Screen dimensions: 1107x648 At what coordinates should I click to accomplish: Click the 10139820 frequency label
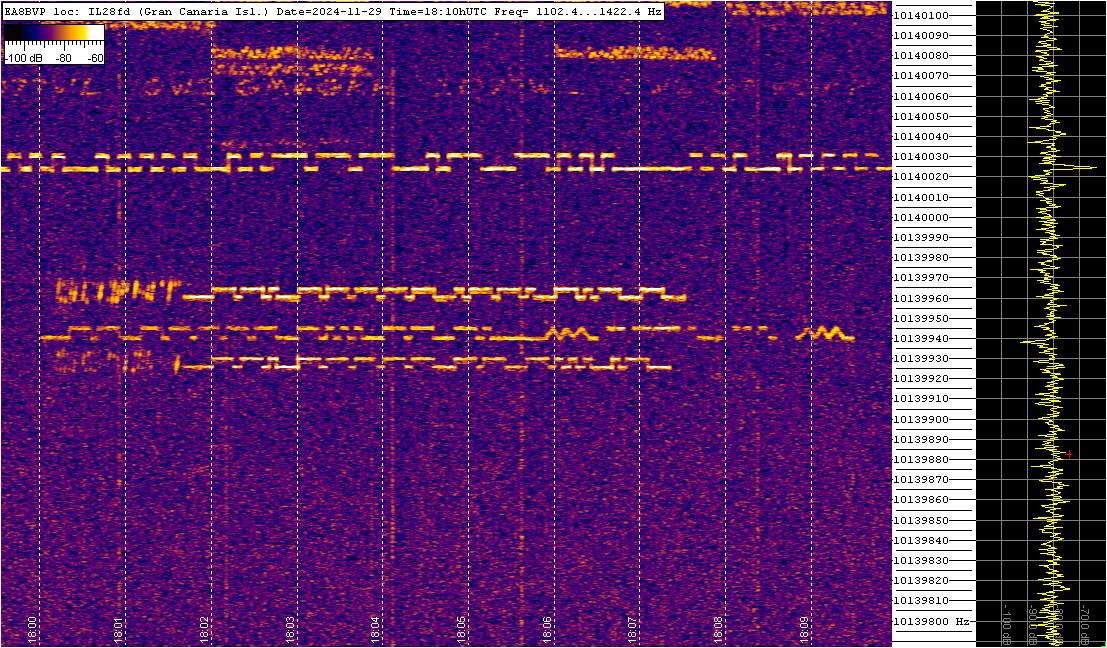[x=921, y=580]
